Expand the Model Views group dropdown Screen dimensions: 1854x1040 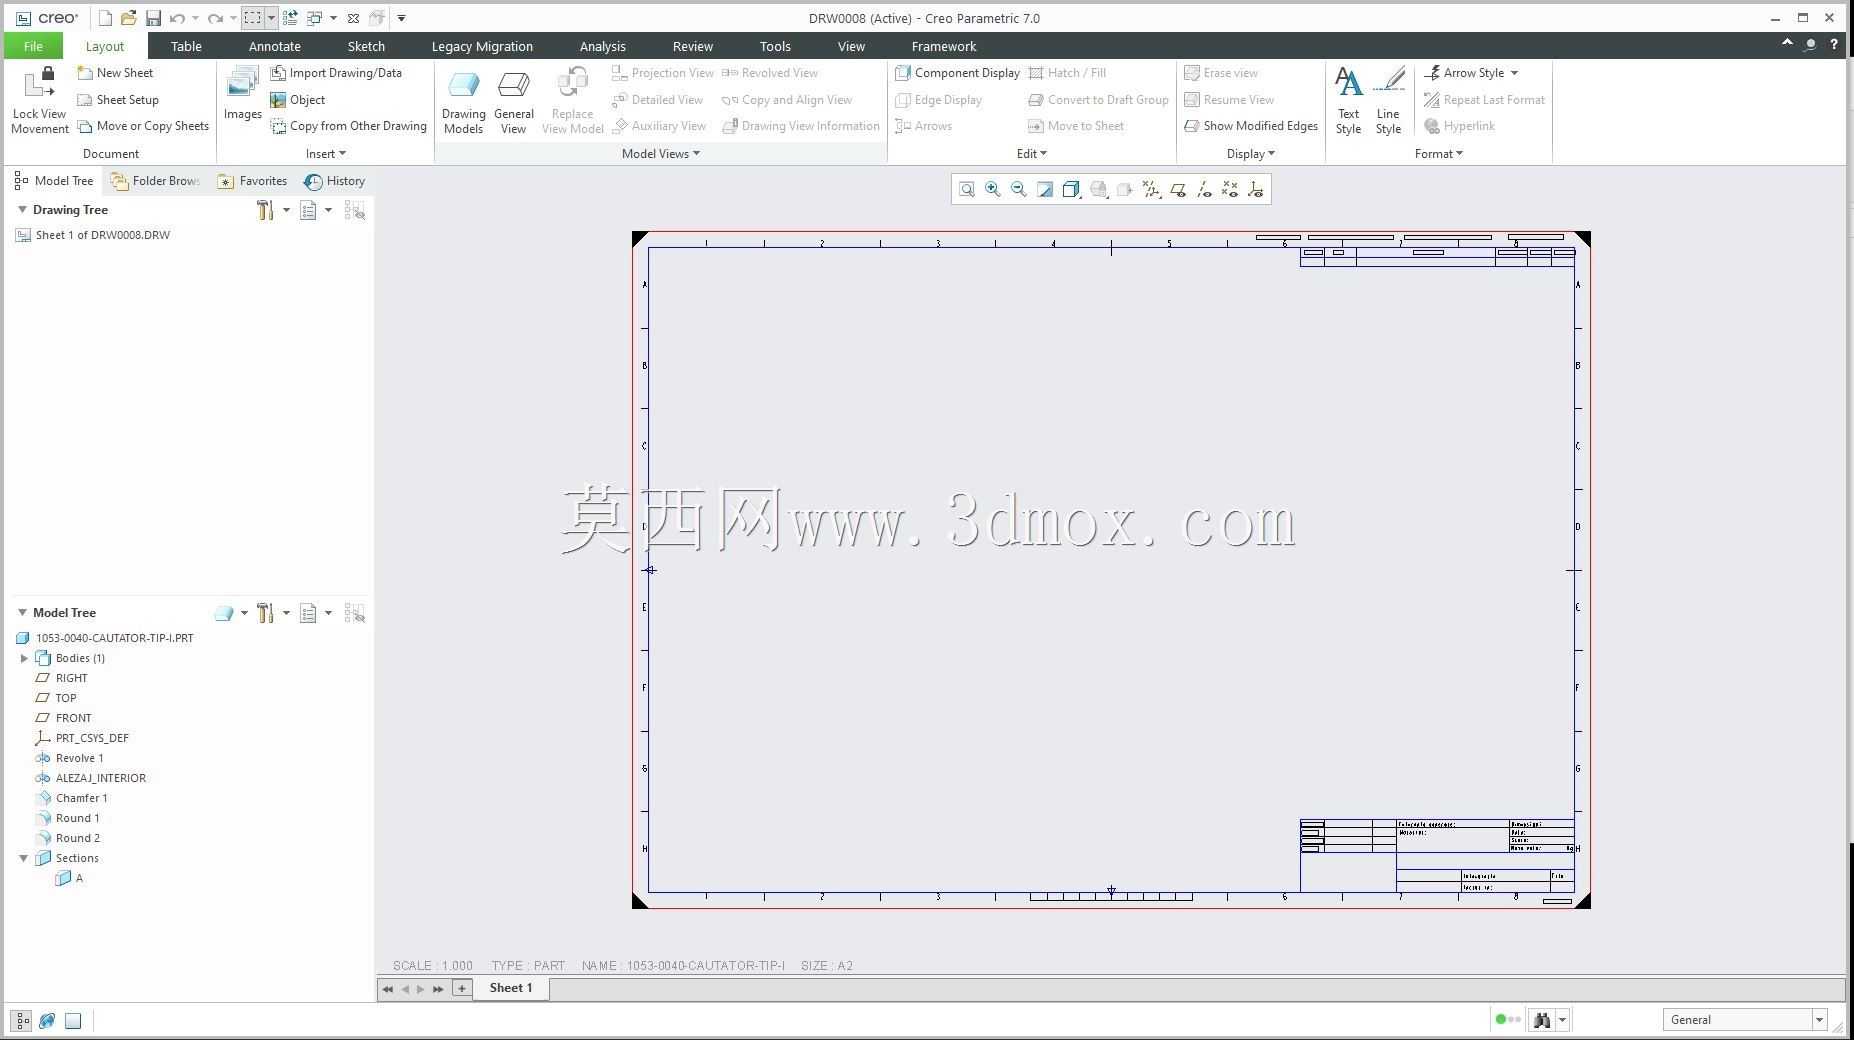[x=661, y=153]
